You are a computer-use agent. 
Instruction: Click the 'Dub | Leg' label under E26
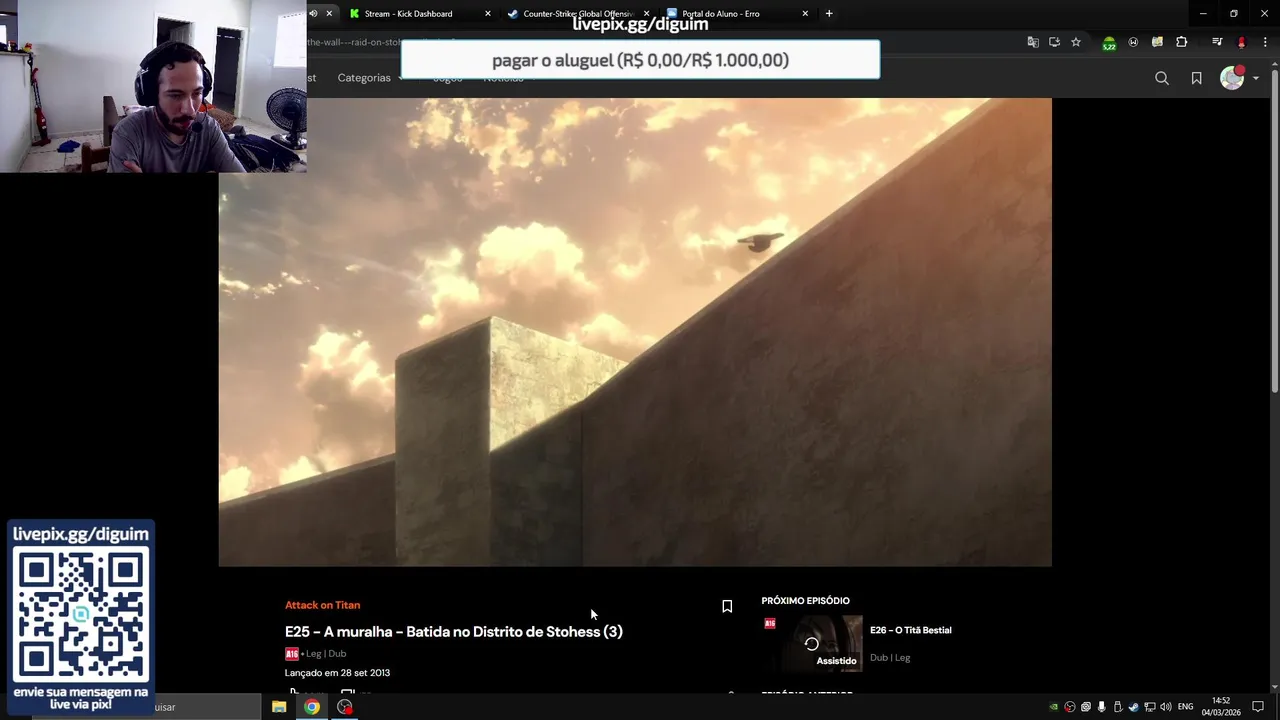(890, 658)
